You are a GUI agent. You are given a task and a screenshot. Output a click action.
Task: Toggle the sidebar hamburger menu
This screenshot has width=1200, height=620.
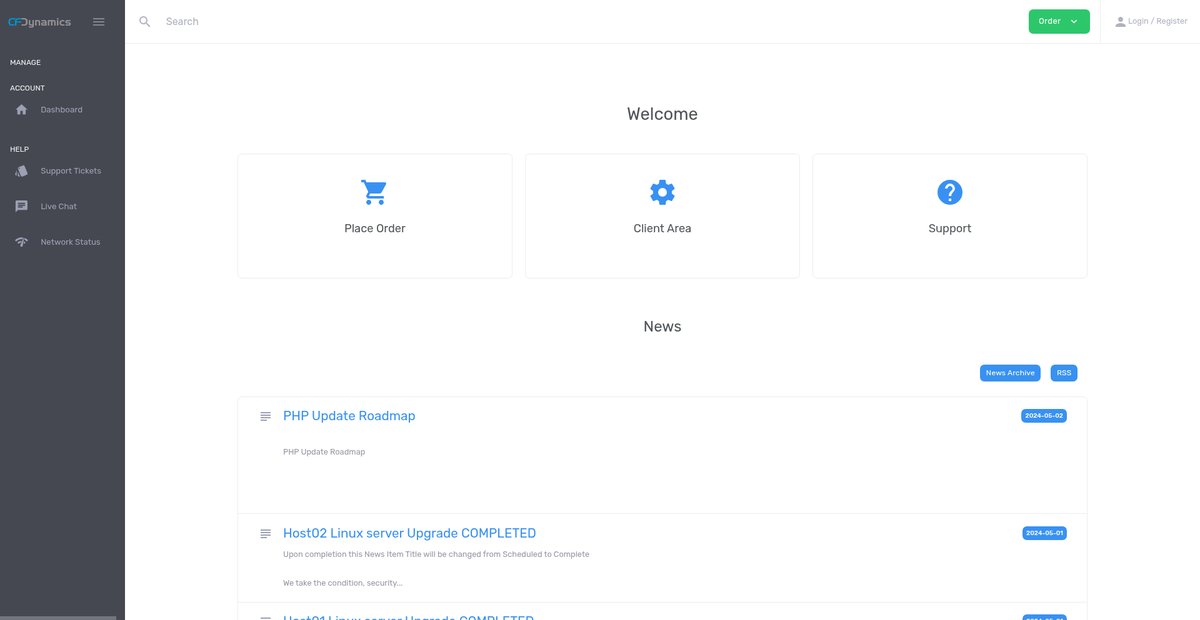[x=99, y=22]
